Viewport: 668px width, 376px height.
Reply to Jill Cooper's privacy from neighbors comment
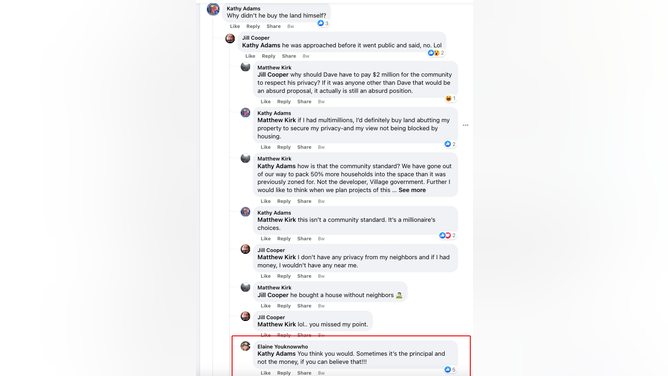coord(284,276)
